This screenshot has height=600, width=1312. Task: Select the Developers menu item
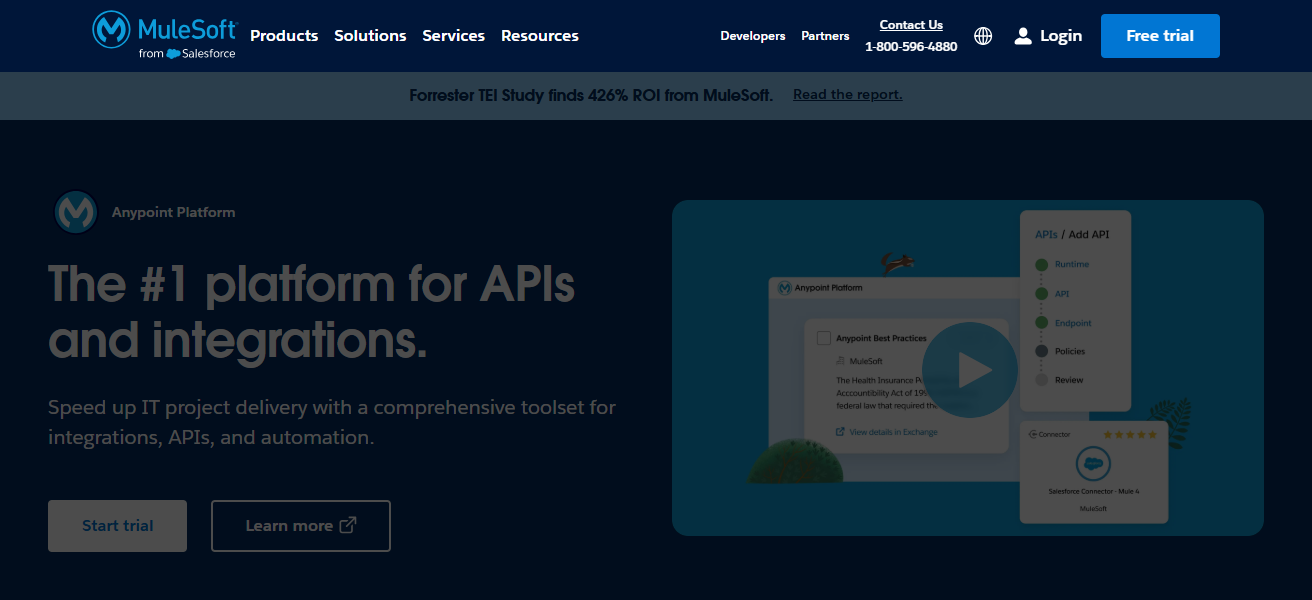753,36
